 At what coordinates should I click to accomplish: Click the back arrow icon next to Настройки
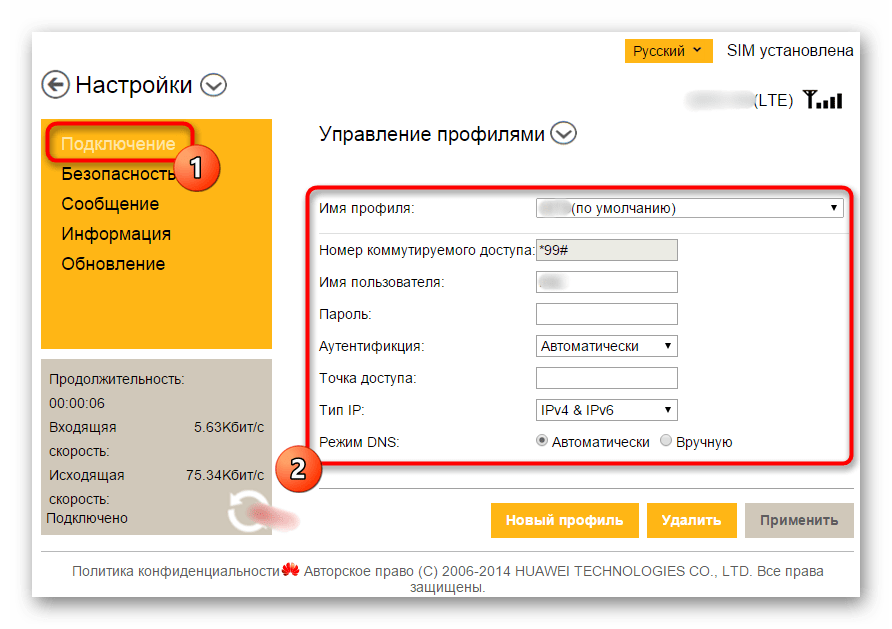pos(55,85)
